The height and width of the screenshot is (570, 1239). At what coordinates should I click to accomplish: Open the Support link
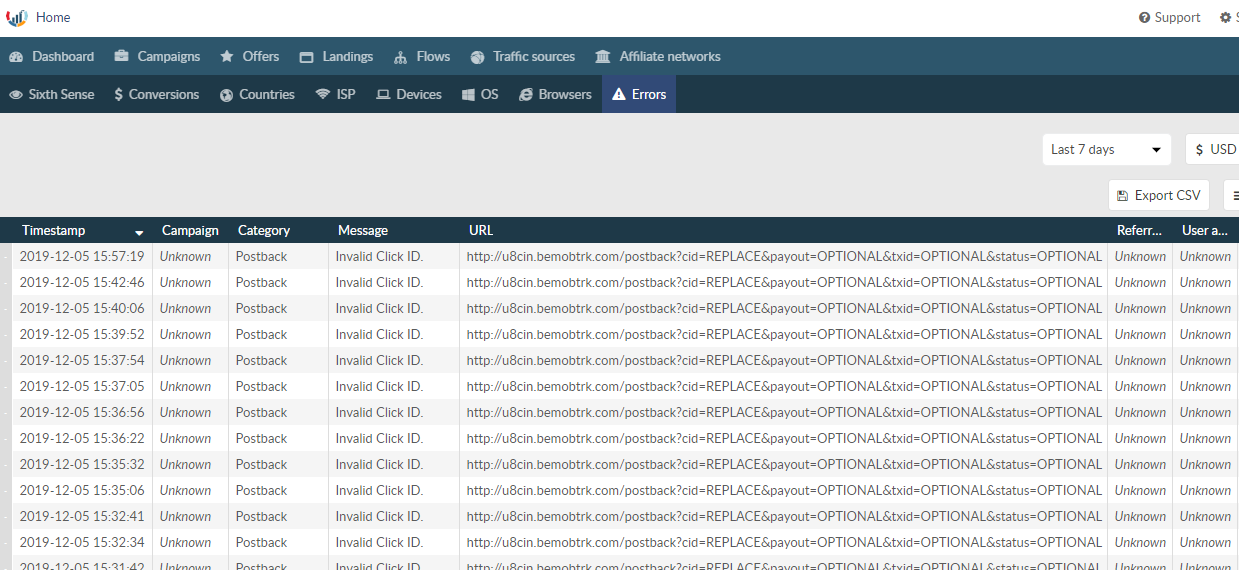[1169, 18]
